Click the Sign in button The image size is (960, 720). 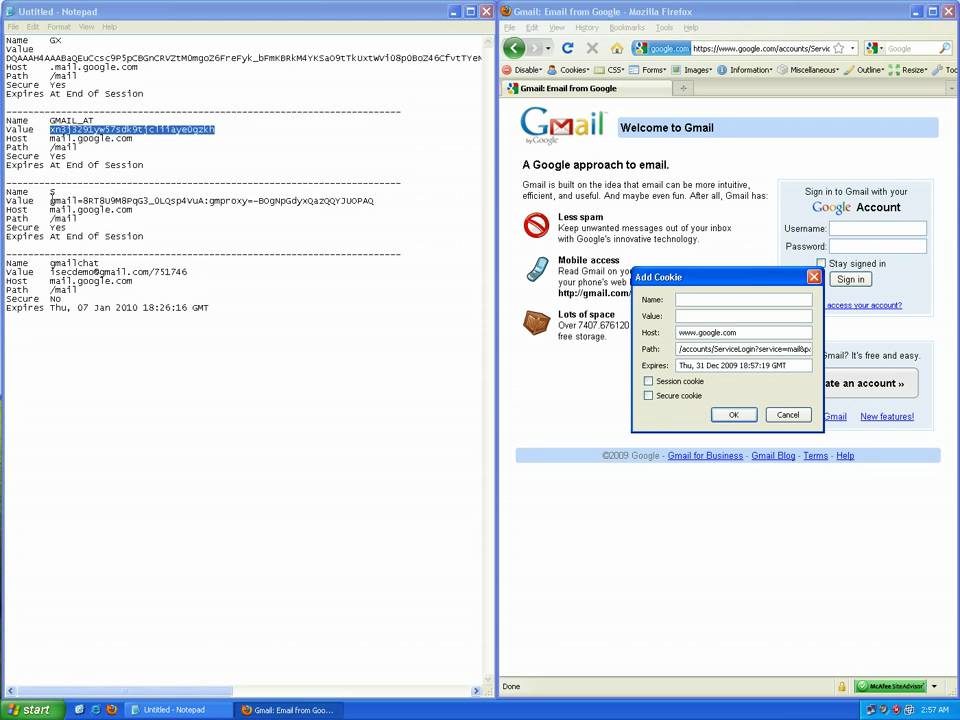(x=850, y=279)
